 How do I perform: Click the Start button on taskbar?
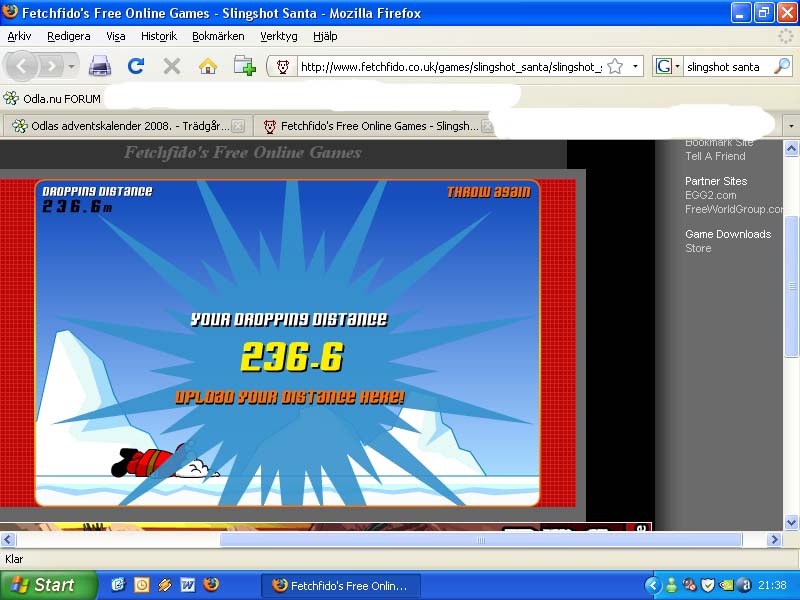[48, 585]
